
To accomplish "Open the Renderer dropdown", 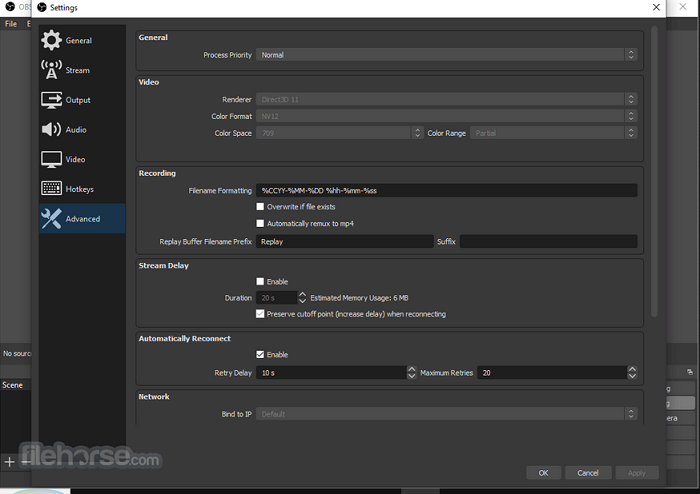I will click(446, 99).
